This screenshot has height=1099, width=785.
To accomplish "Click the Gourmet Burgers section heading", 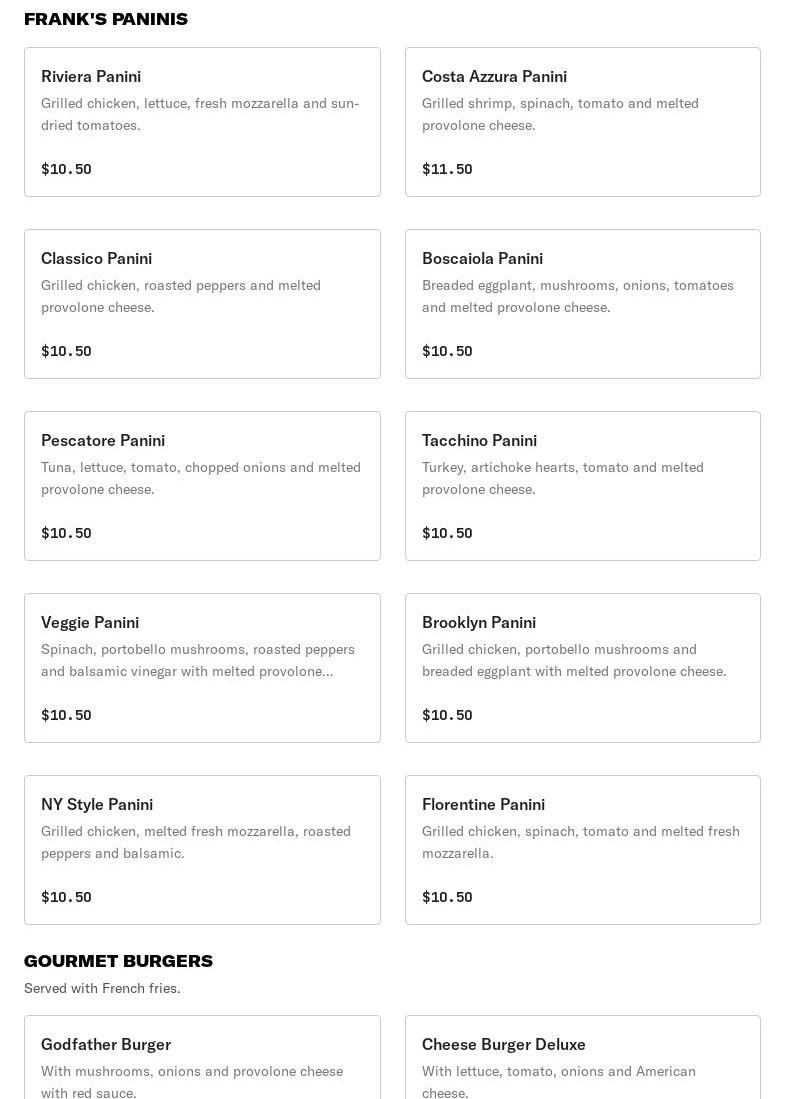I will pyautogui.click(x=118, y=961).
